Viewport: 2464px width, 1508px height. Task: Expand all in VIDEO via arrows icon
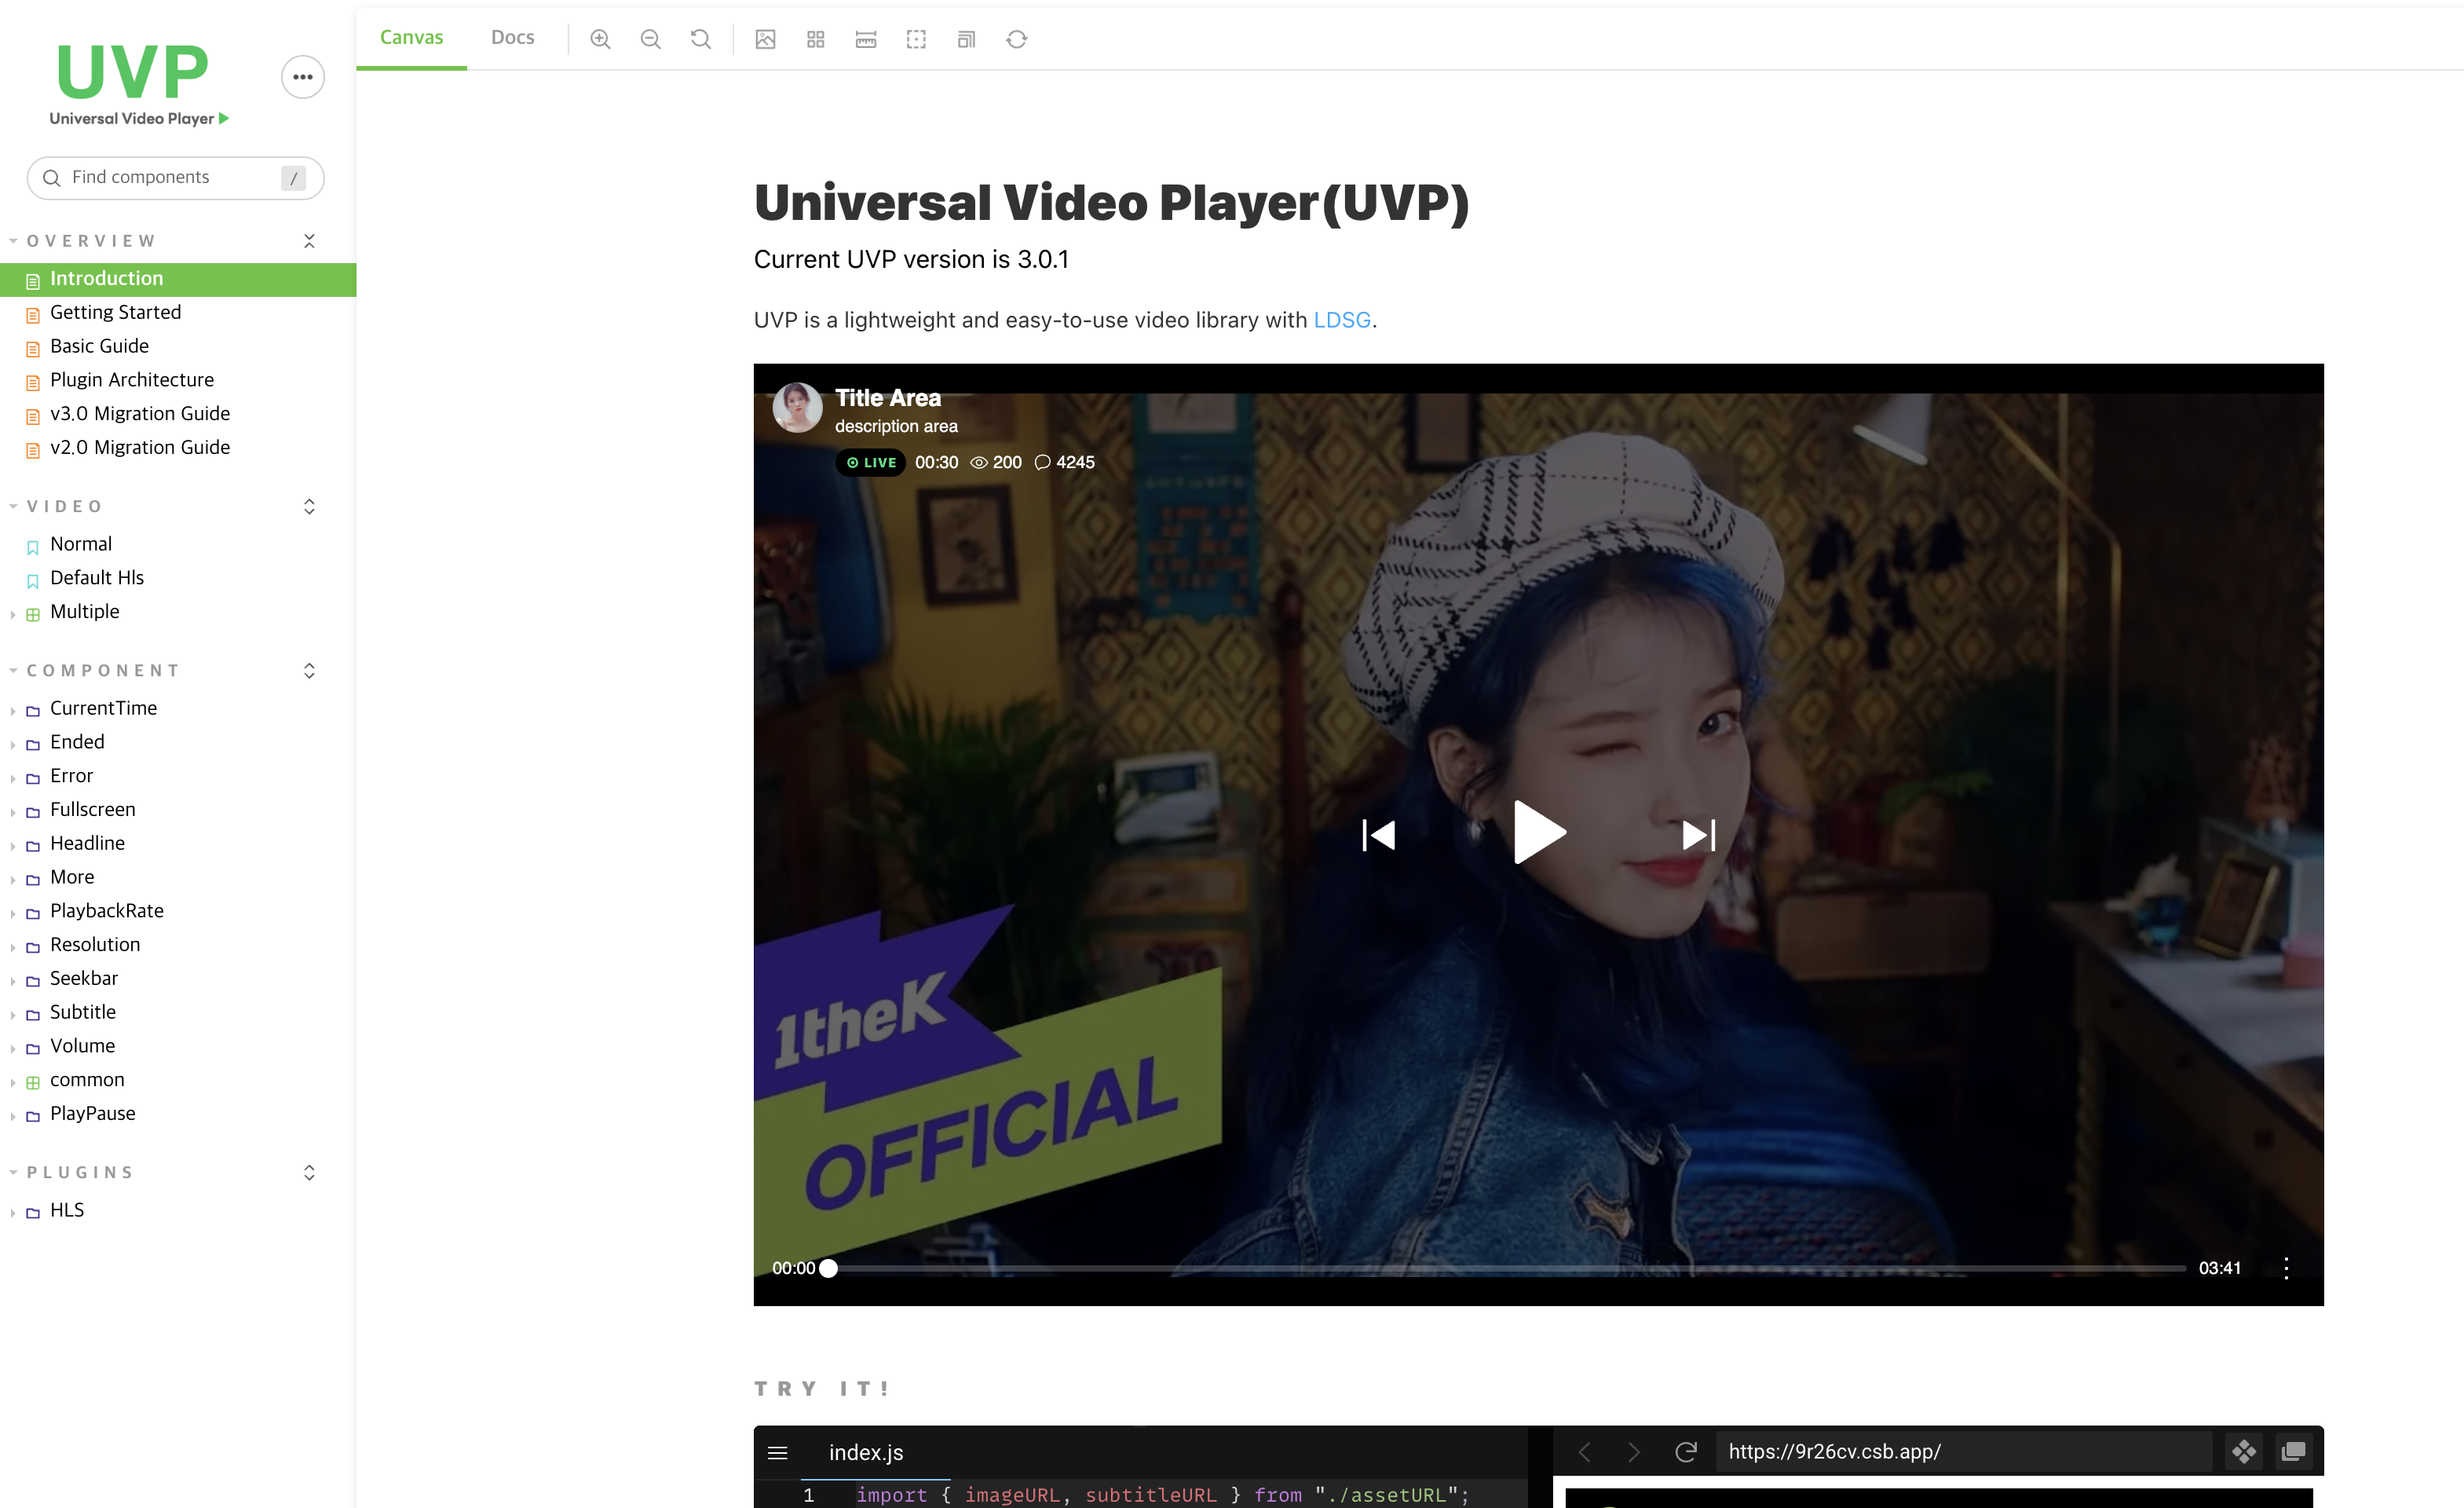pyautogui.click(x=309, y=506)
